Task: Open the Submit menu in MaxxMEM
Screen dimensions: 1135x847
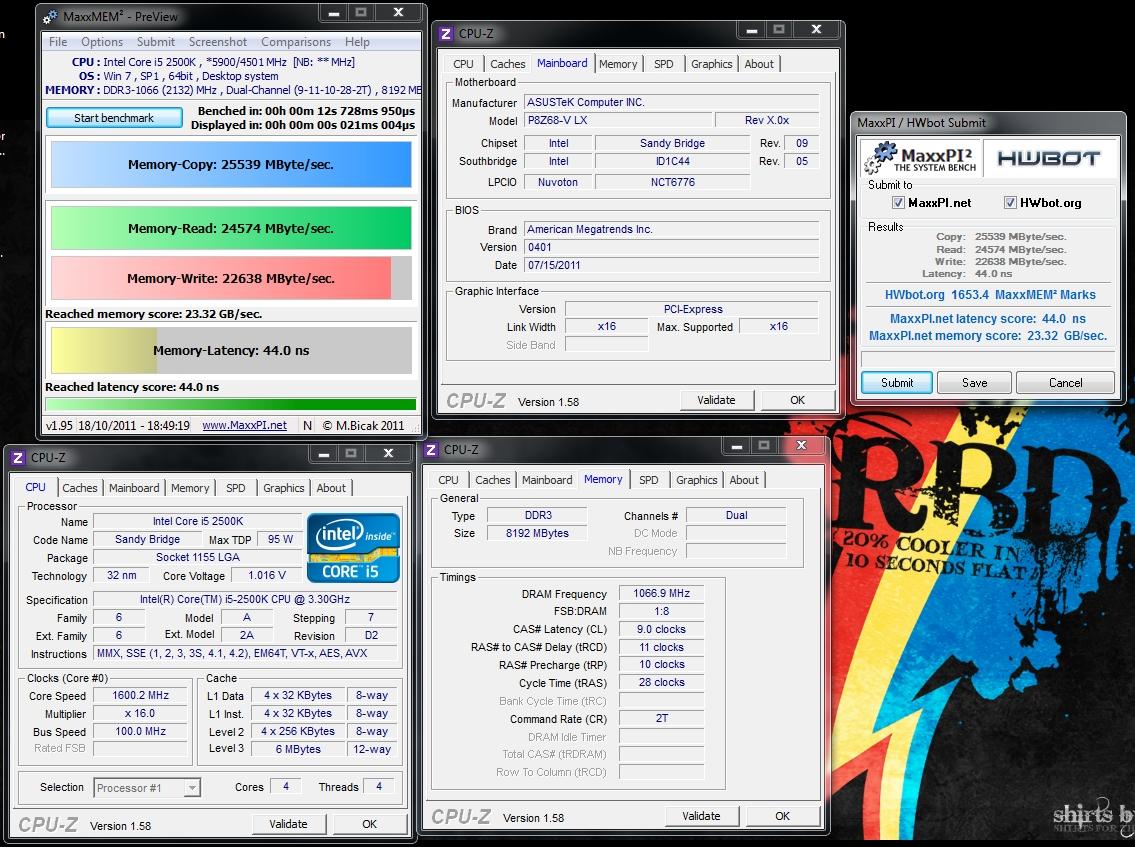Action: [156, 42]
